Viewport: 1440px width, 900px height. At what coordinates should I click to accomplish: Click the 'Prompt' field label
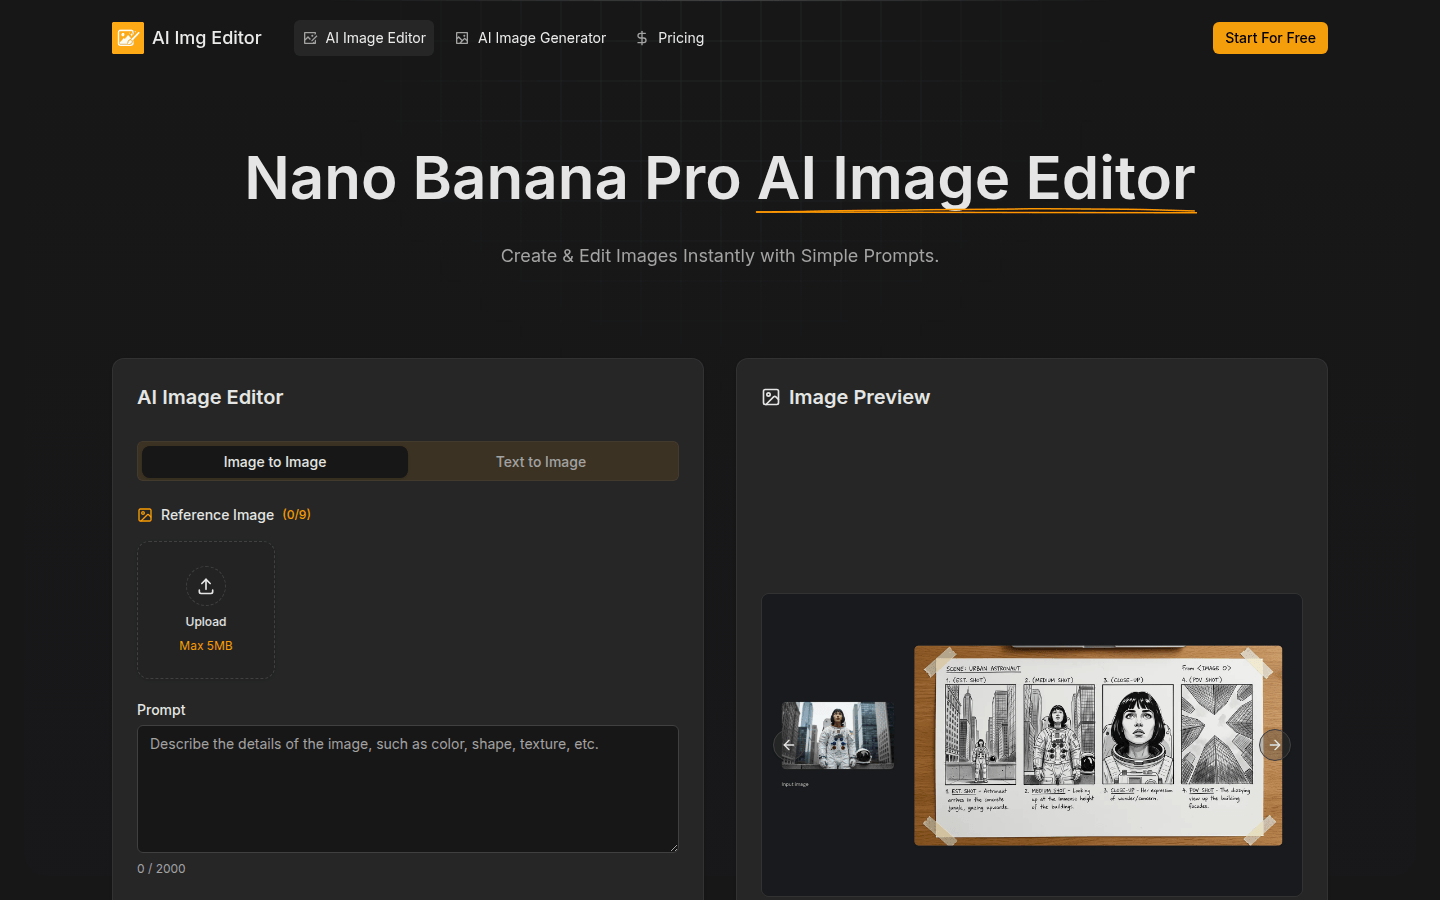coord(161,710)
